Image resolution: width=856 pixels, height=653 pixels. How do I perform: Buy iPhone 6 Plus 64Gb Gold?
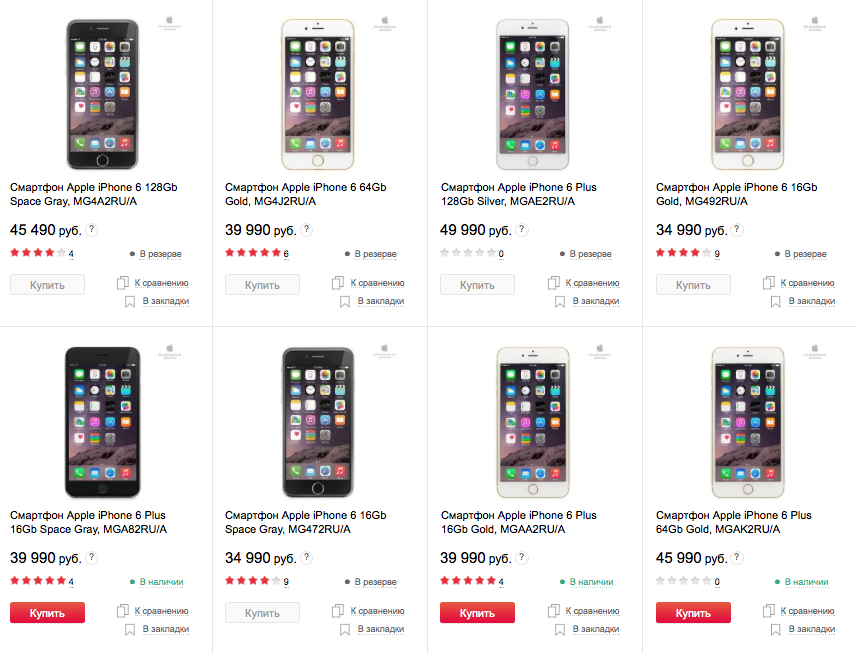693,612
